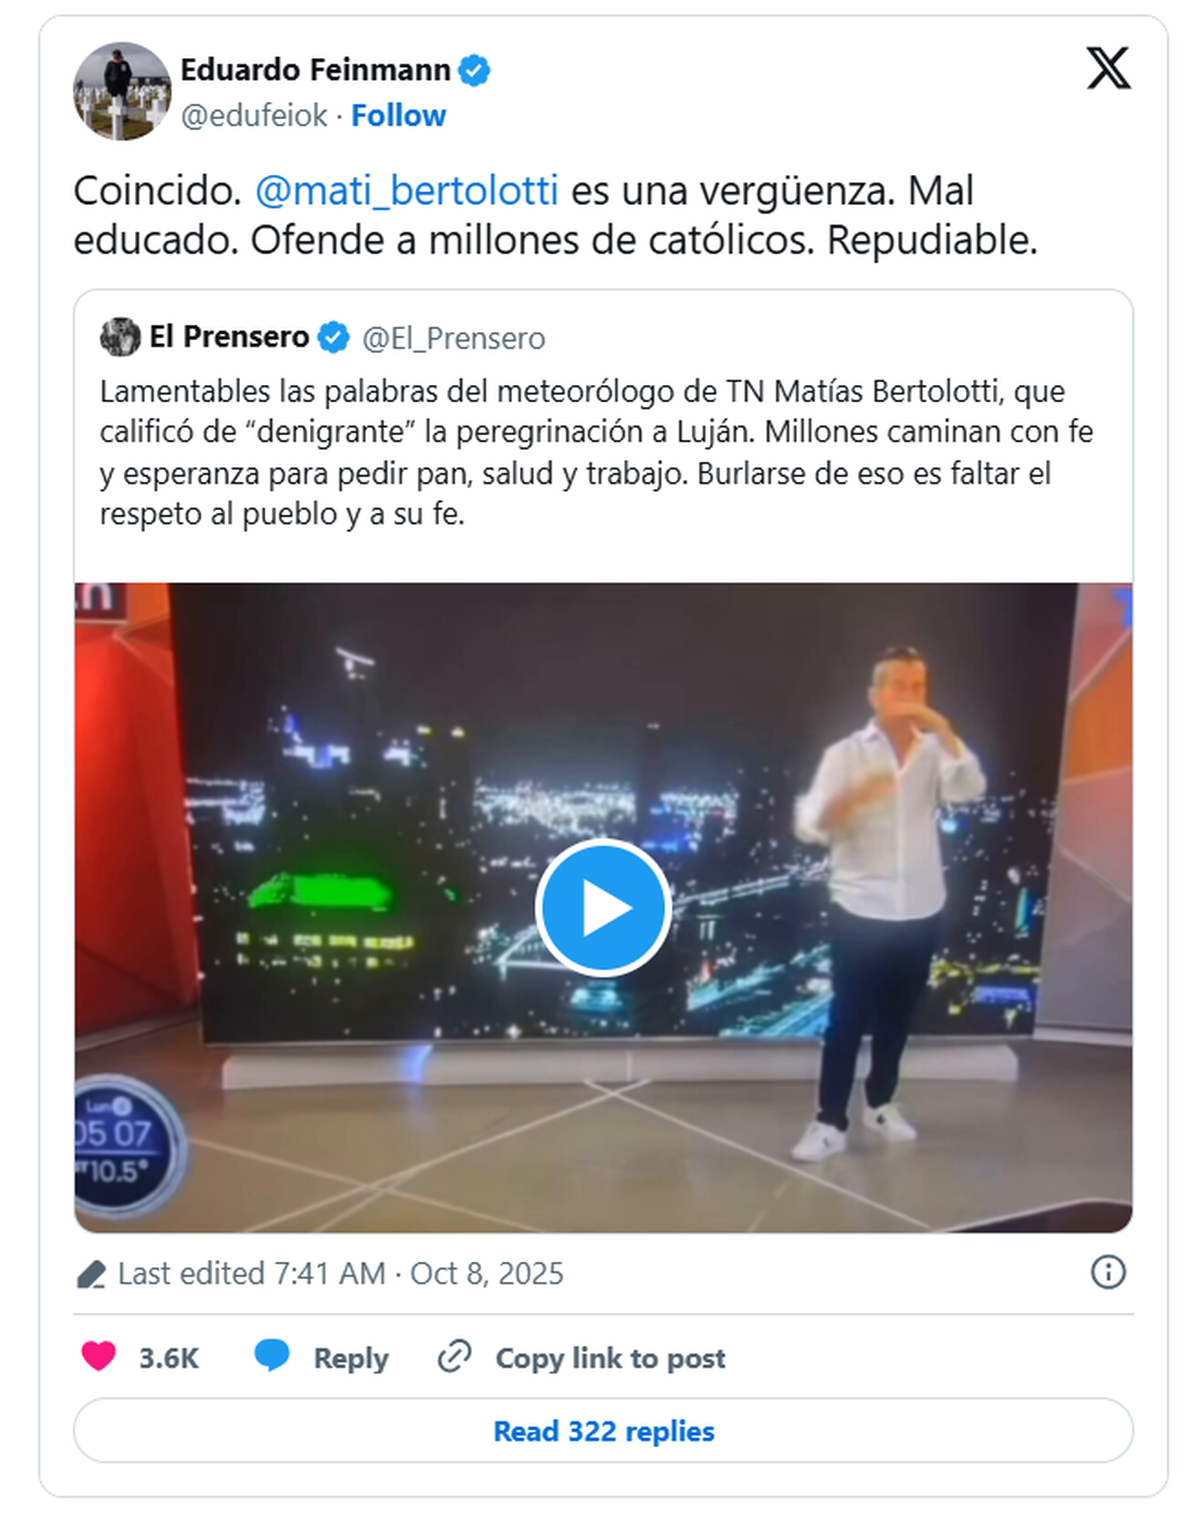Copy link to post
Viewport: 1200px width, 1538px height.
tap(610, 1358)
